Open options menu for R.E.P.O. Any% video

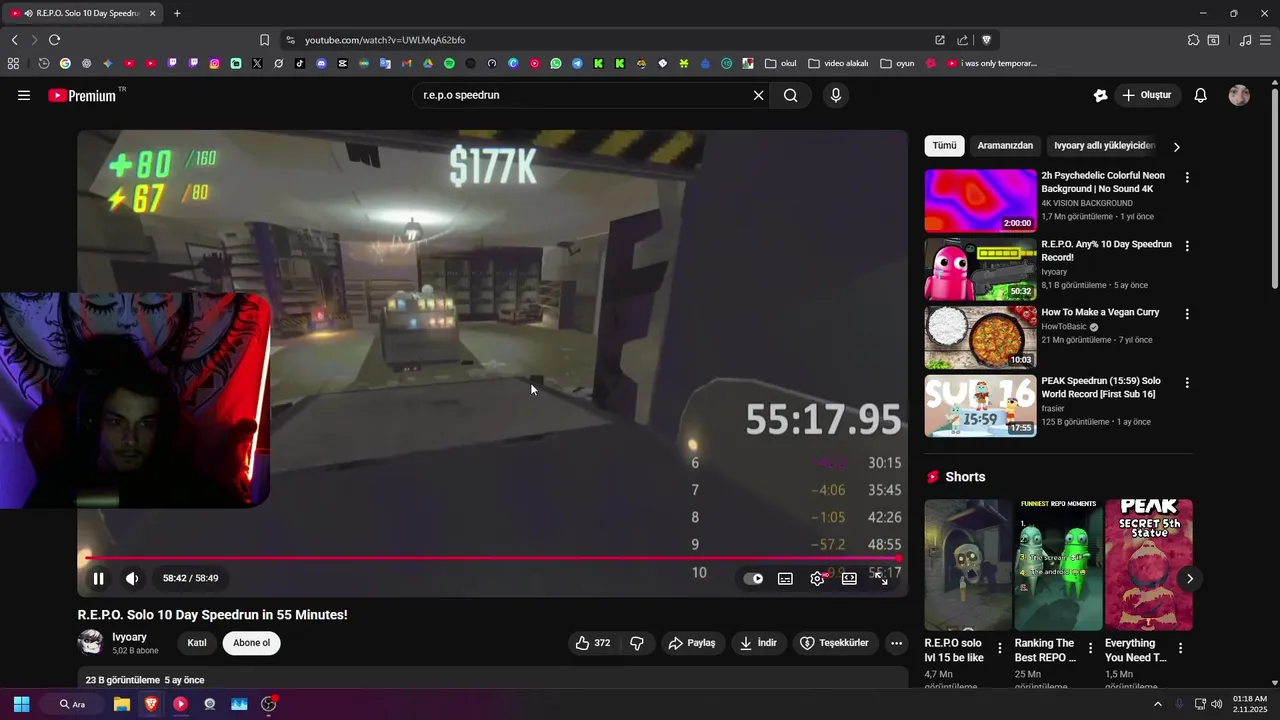[1187, 245]
